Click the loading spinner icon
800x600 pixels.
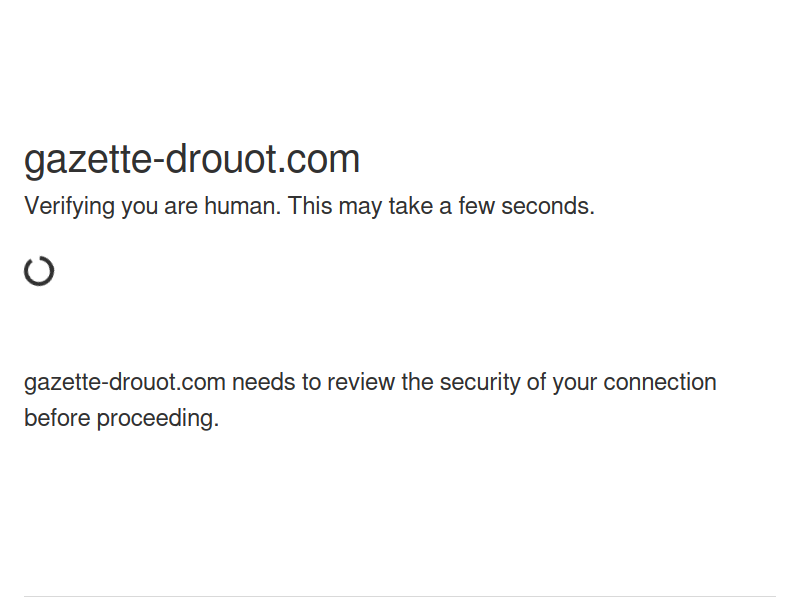[x=39, y=271]
